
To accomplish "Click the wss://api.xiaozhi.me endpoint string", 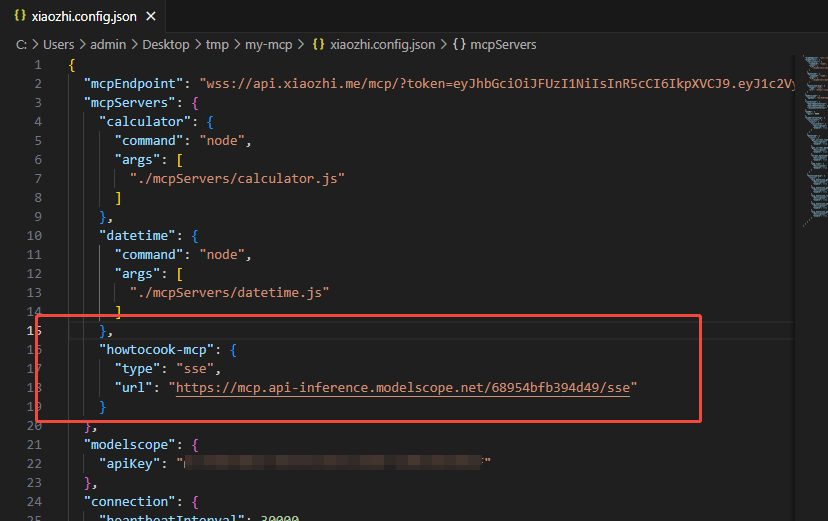I will pos(497,84).
